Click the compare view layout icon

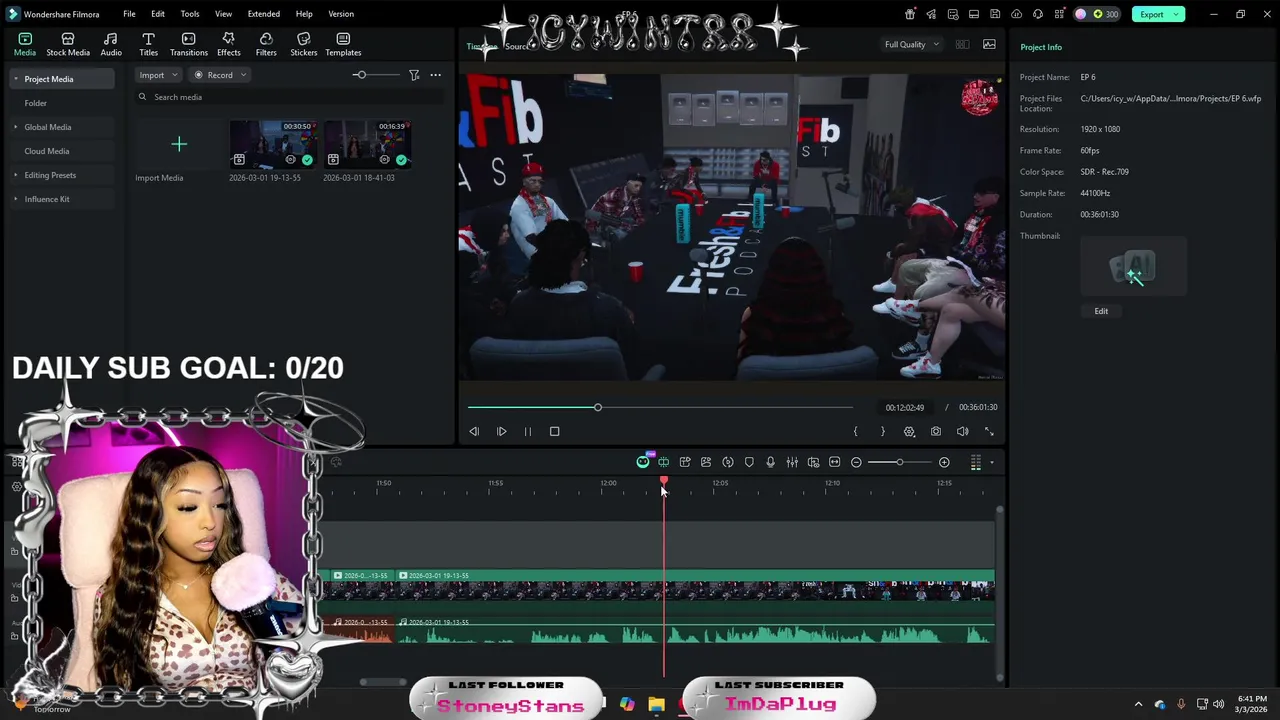click(962, 44)
